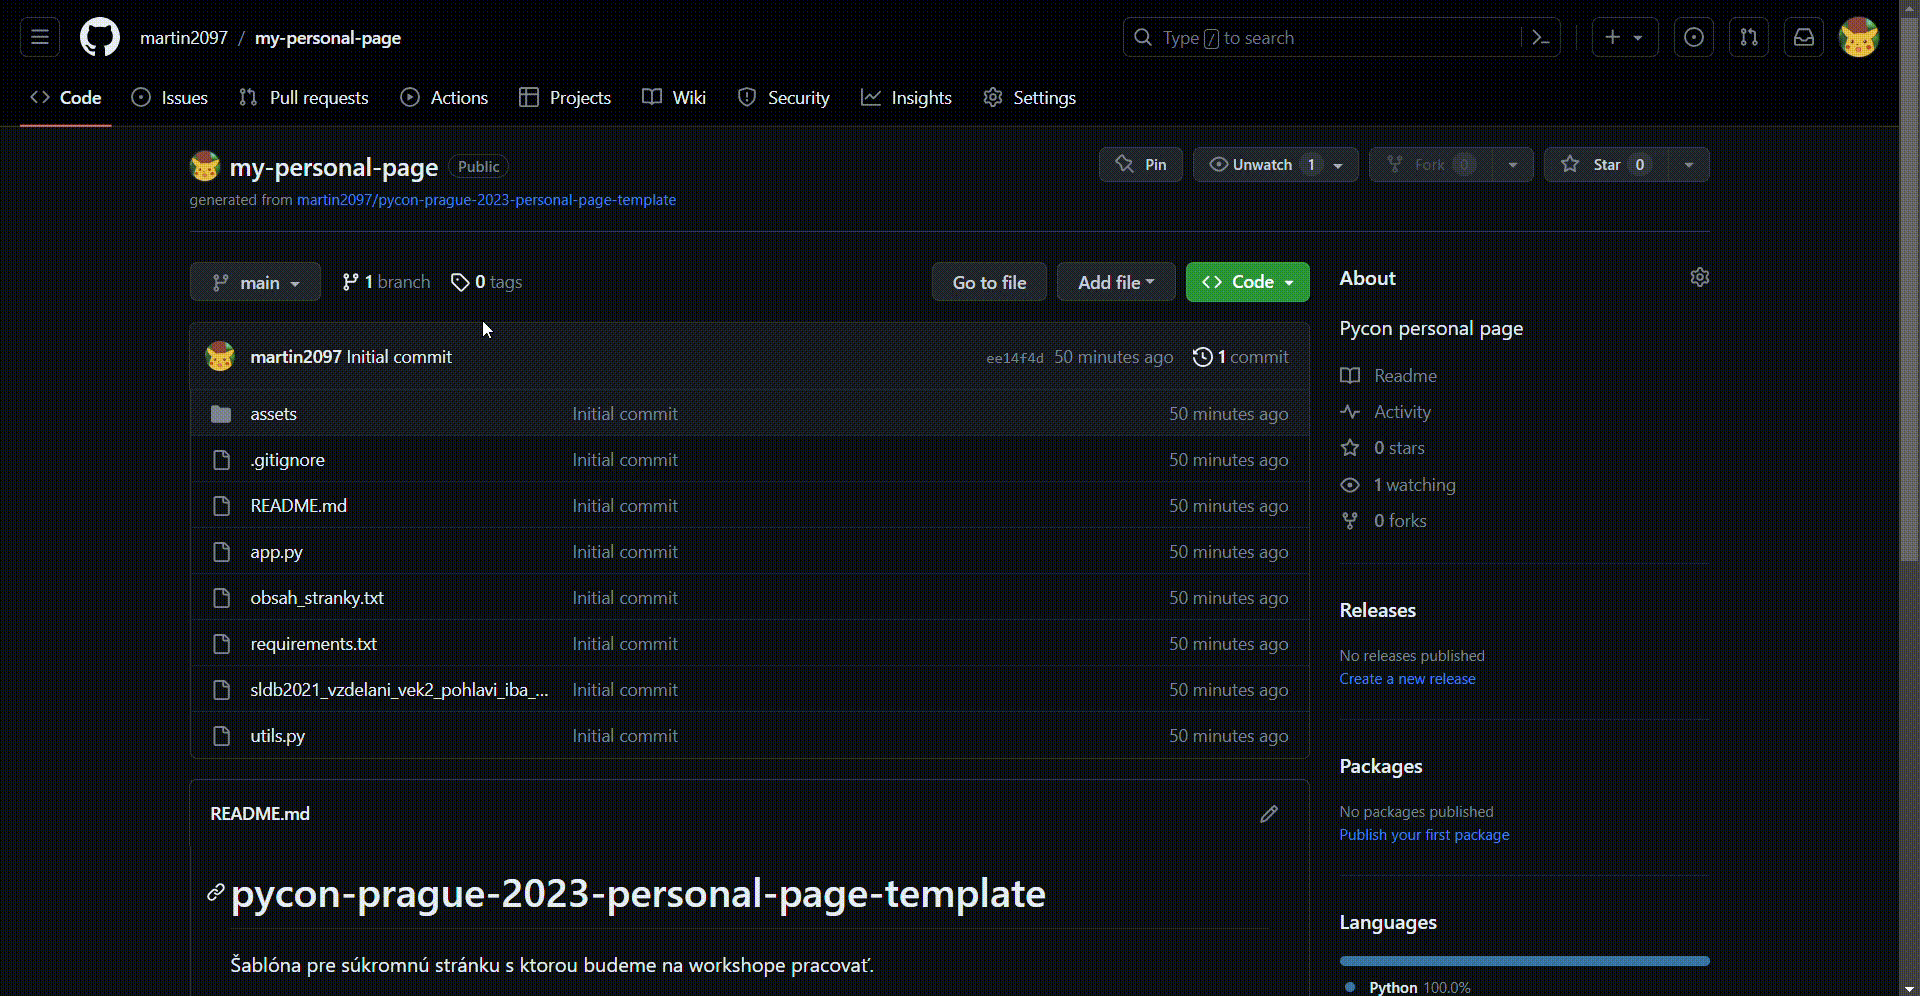This screenshot has width=1920, height=996.
Task: Click the martin2097 avatar in the commit row
Action: (220, 357)
